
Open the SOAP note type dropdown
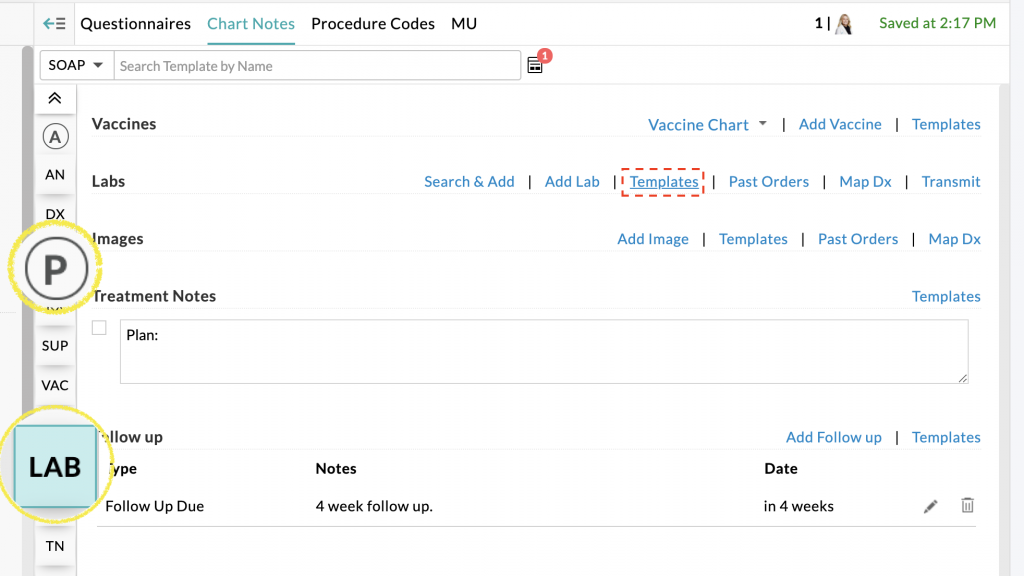(76, 66)
